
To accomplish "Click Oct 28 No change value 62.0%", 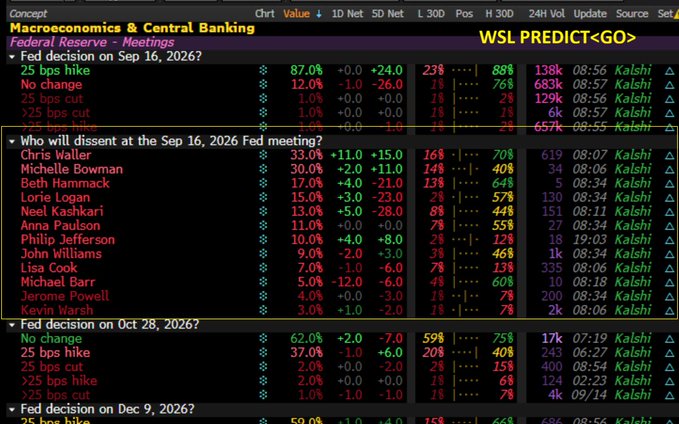I will (x=306, y=338).
